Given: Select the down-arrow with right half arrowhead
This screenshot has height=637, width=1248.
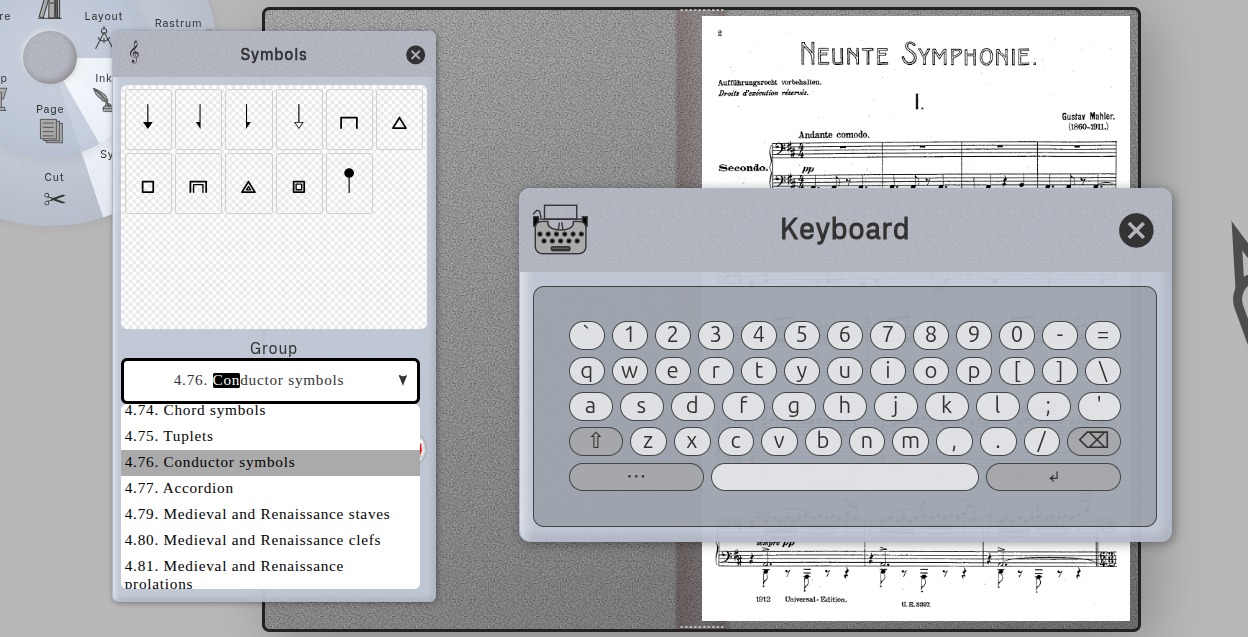Looking at the screenshot, I should click(248, 119).
